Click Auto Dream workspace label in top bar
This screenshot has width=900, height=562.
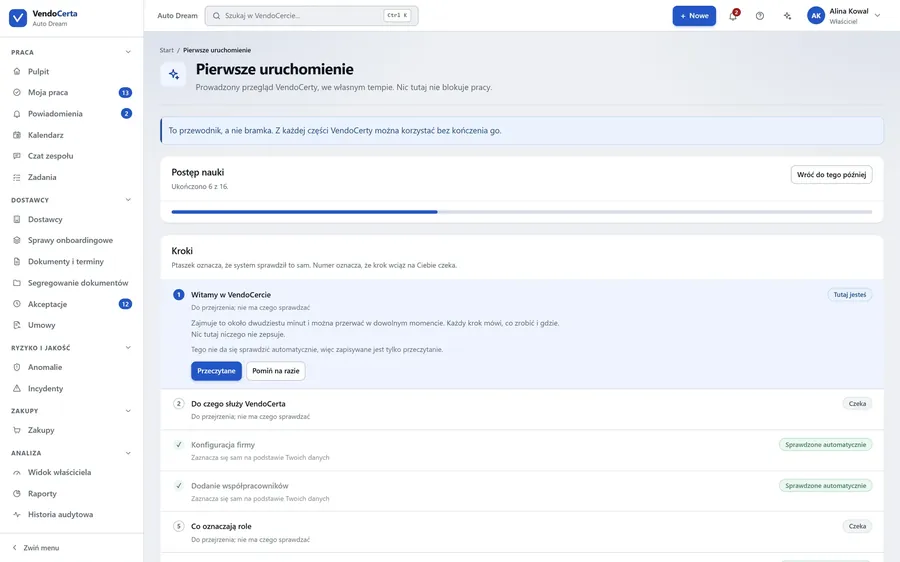point(177,15)
